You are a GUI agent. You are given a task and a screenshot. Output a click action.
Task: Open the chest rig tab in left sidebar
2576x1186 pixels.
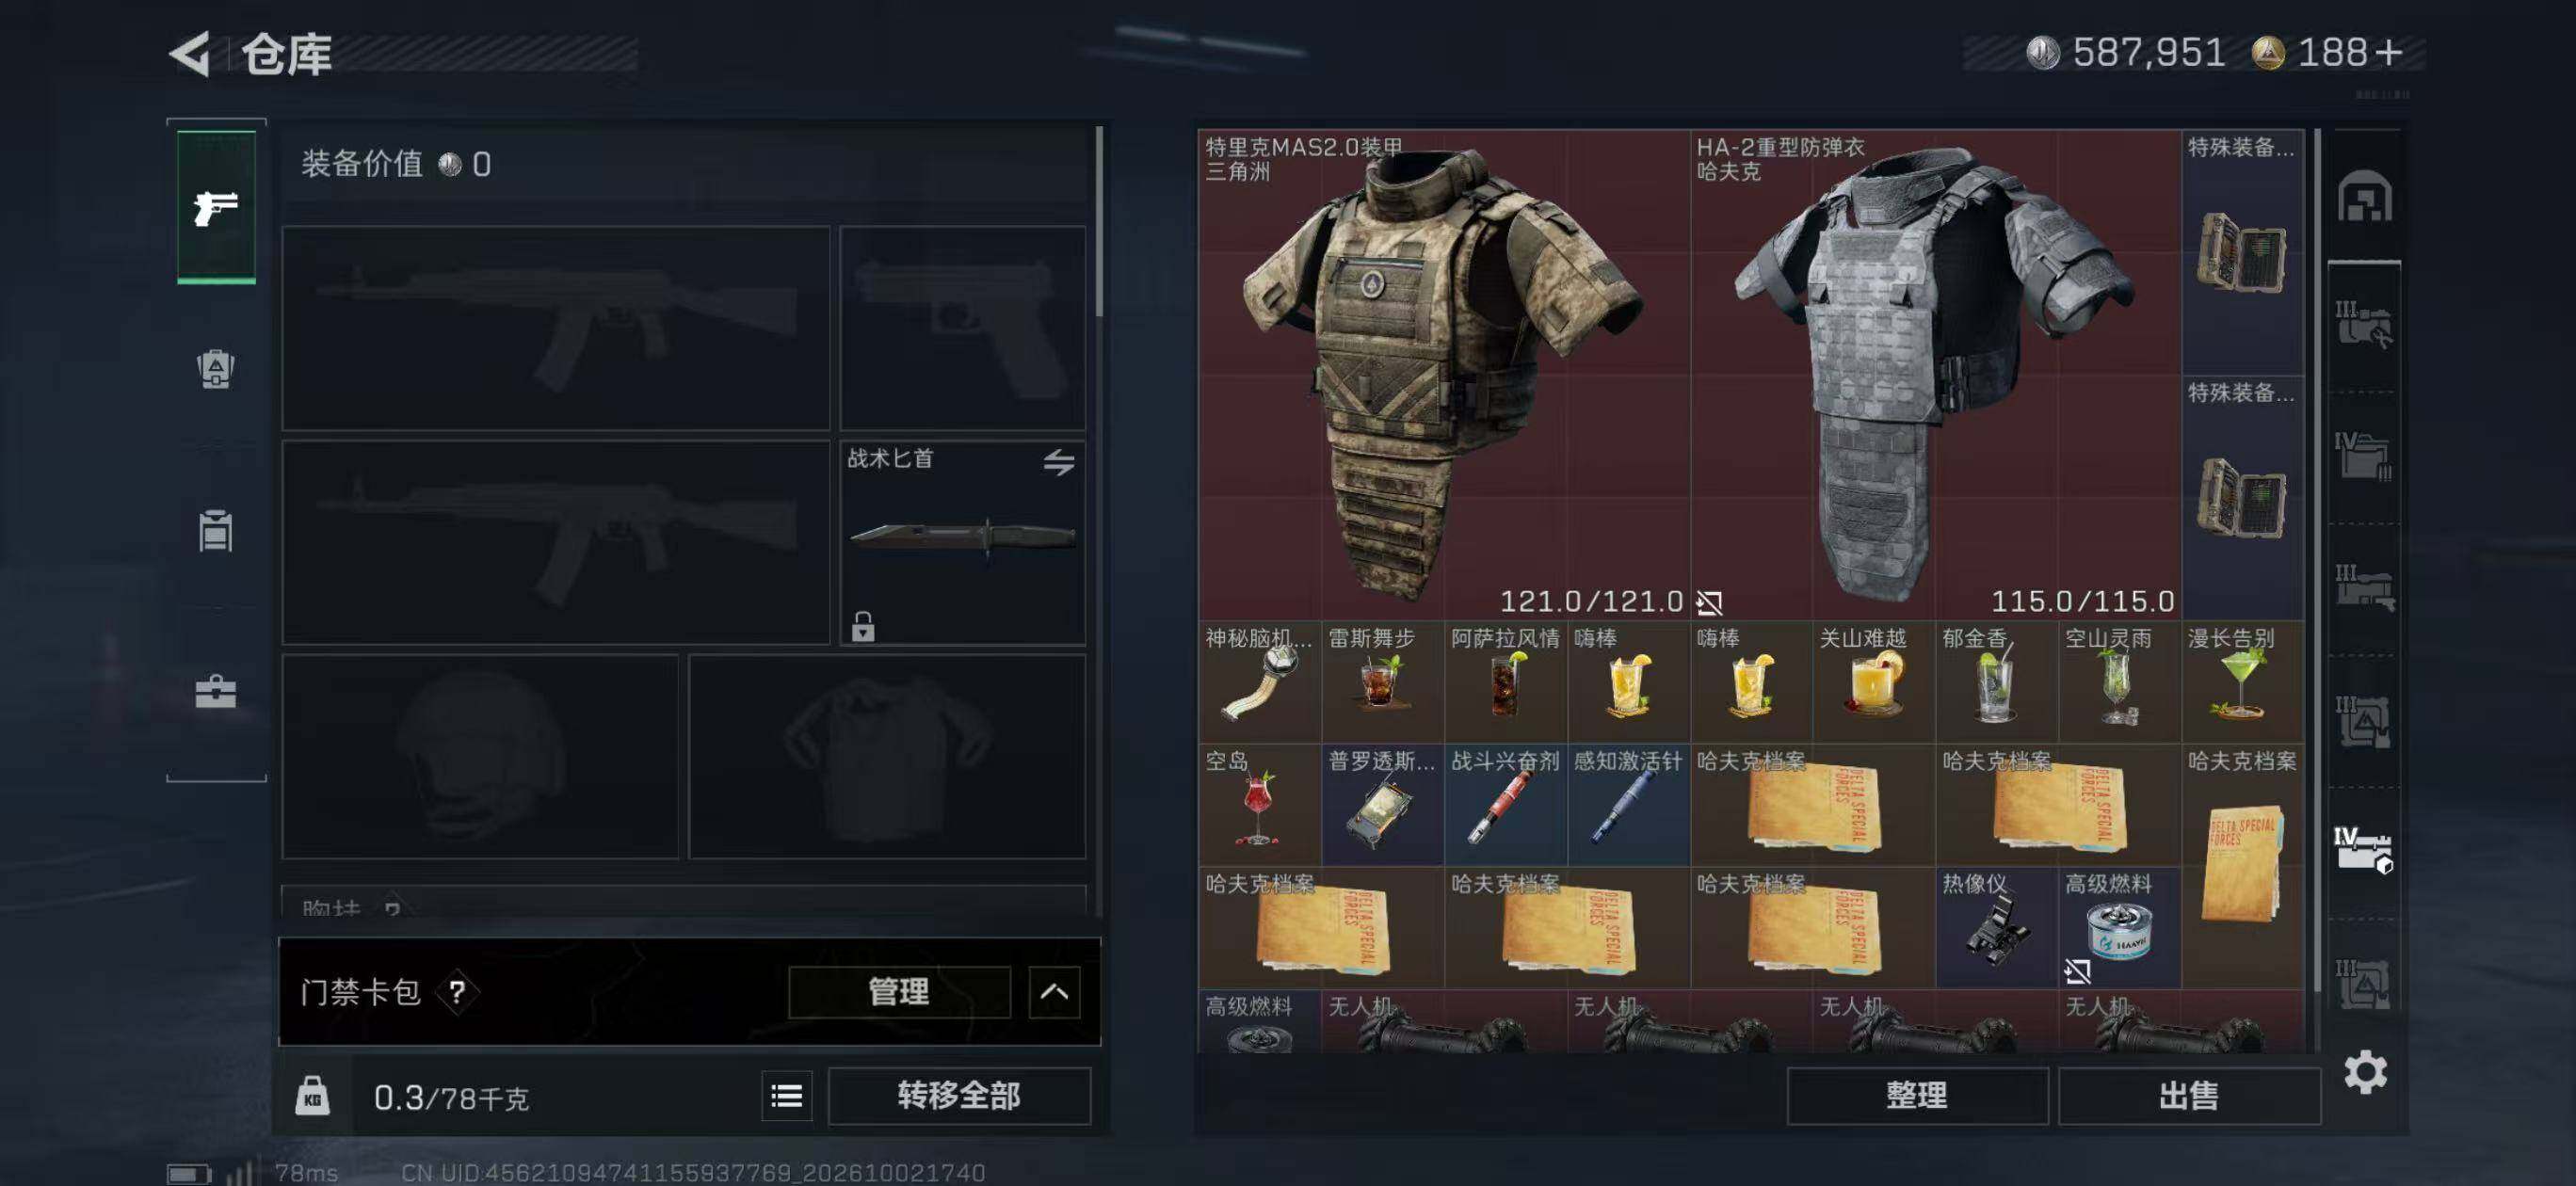[x=216, y=531]
